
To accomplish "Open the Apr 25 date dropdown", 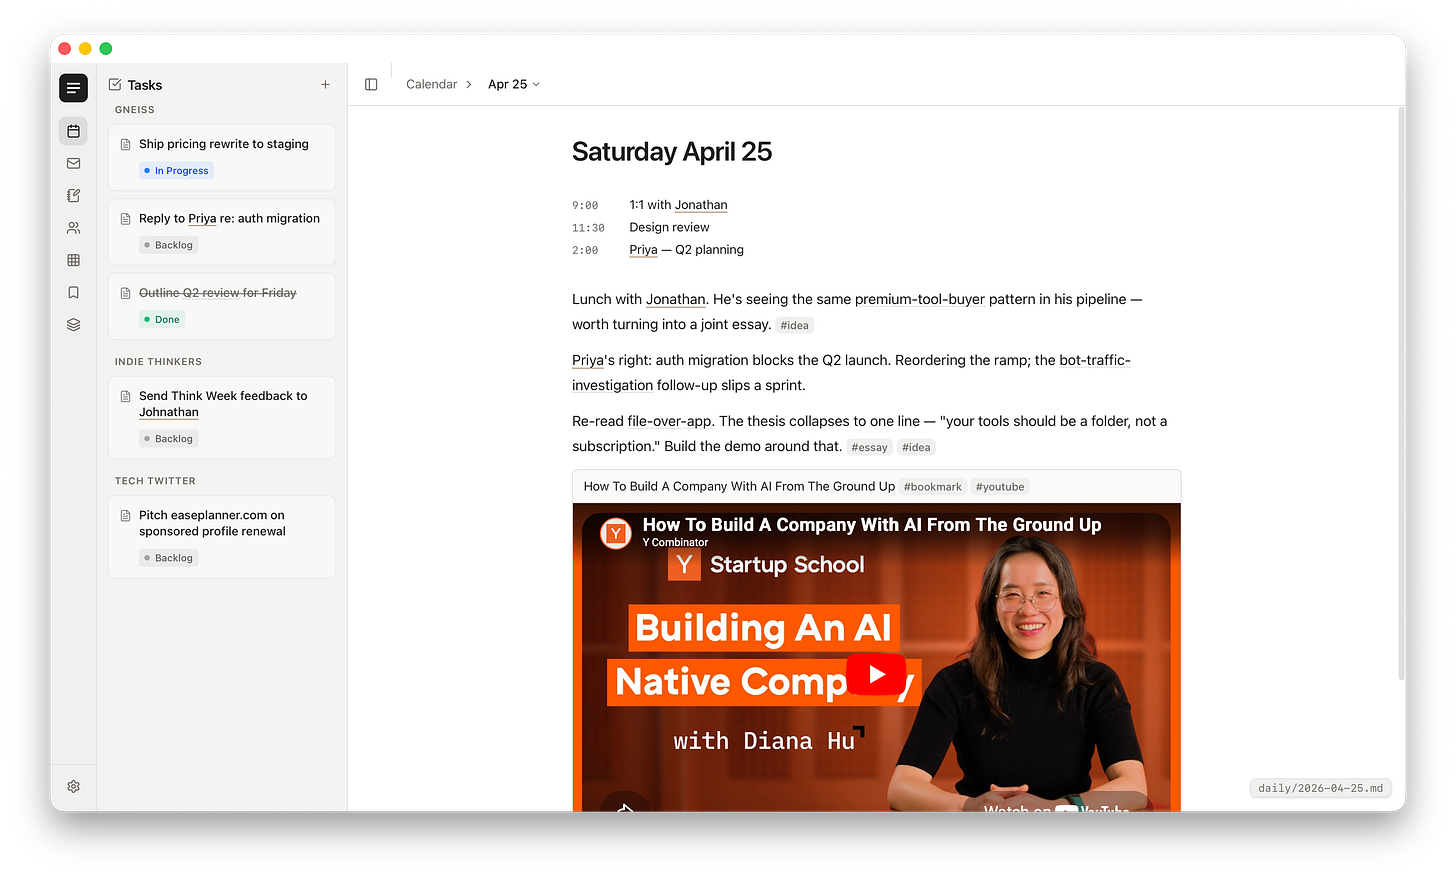I will pos(514,85).
